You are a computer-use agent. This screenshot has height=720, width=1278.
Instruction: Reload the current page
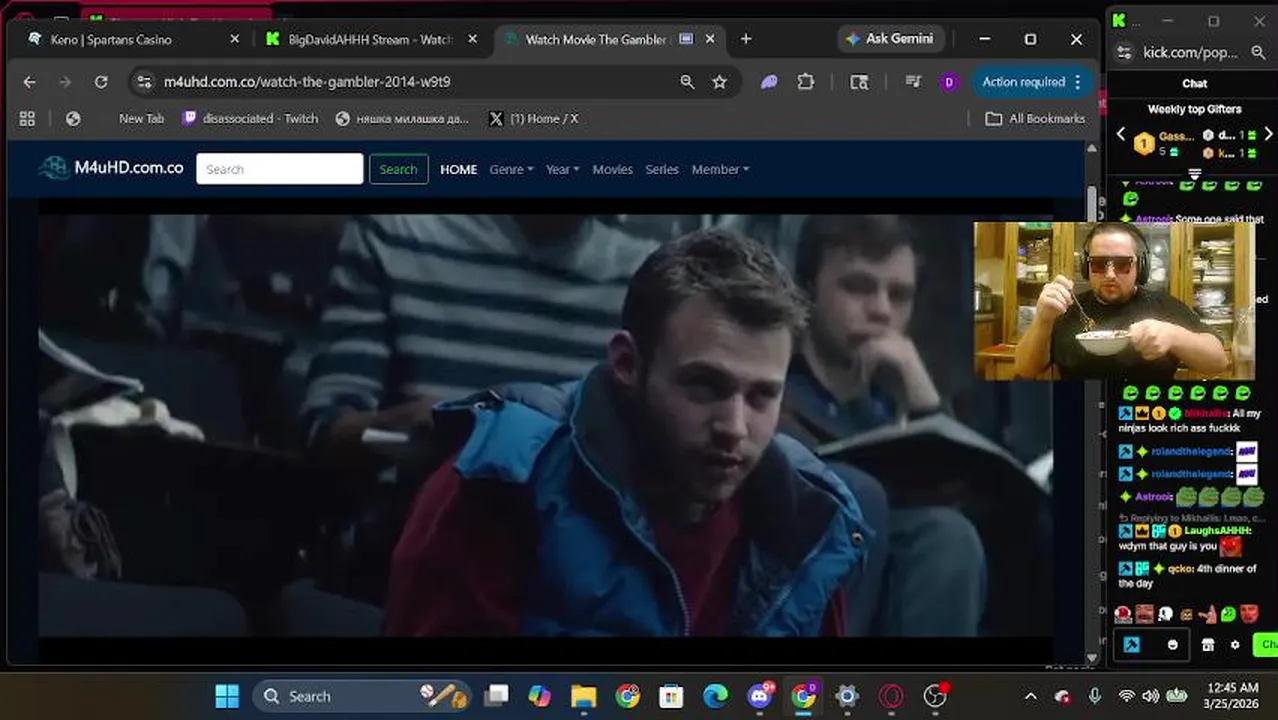coord(101,82)
